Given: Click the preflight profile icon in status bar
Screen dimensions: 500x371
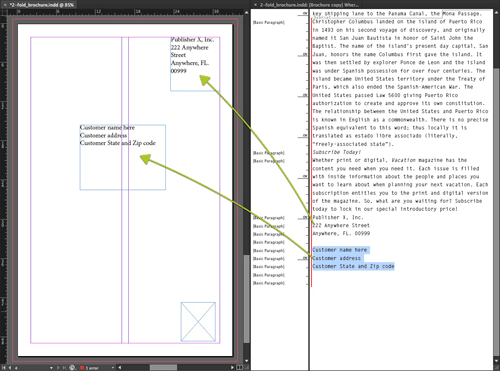Looking at the screenshot, I should click(72, 368).
